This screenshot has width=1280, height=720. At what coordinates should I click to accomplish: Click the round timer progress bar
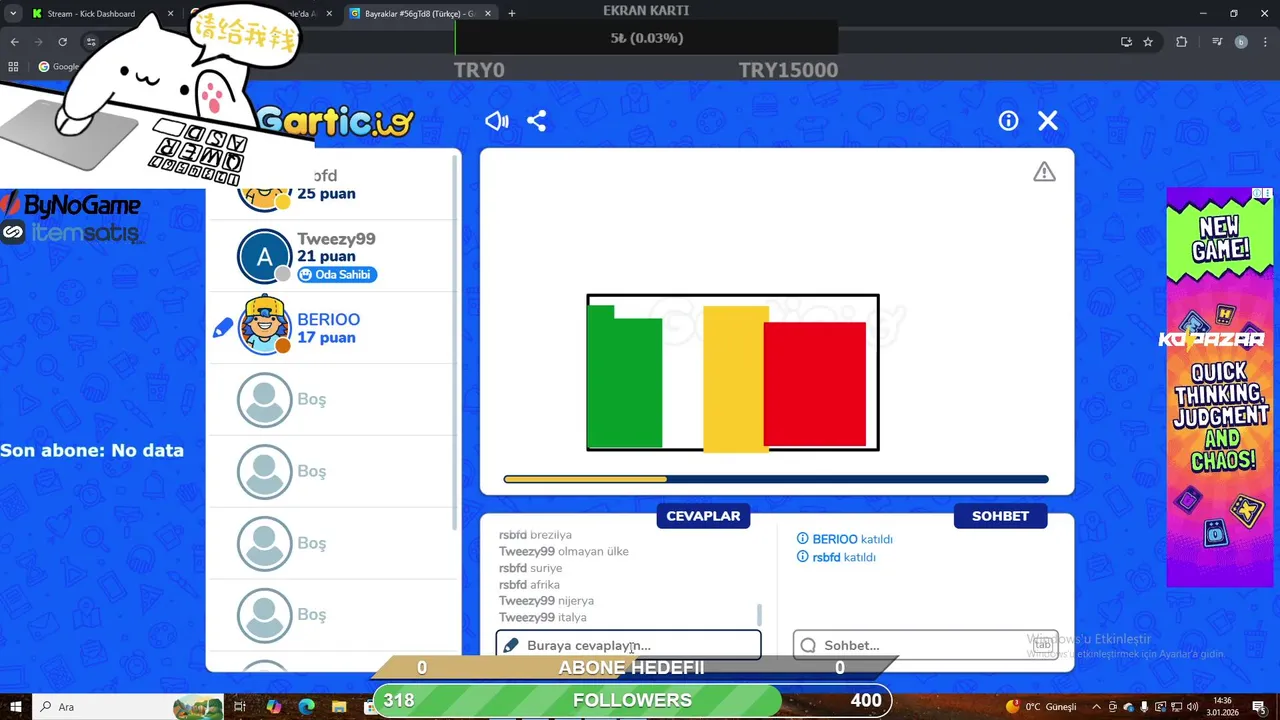[x=776, y=479]
